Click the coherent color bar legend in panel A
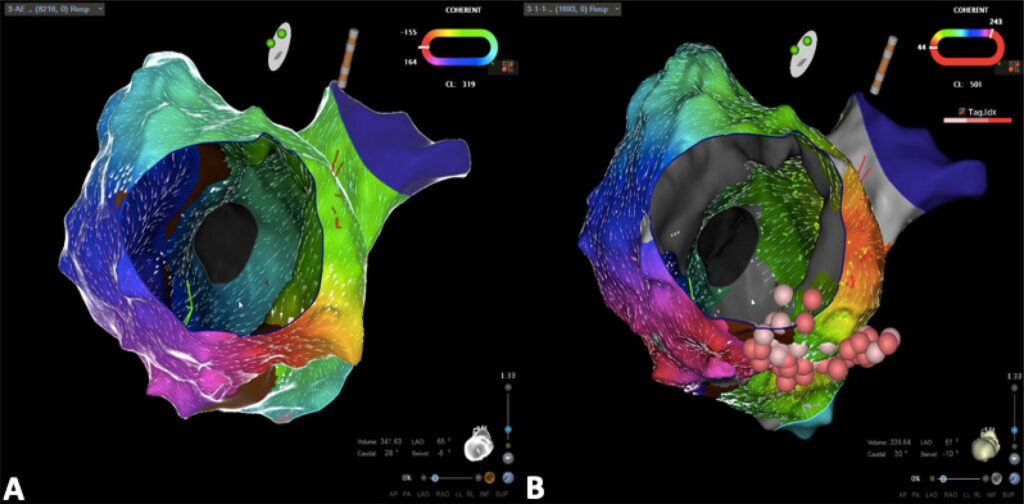 tap(460, 48)
